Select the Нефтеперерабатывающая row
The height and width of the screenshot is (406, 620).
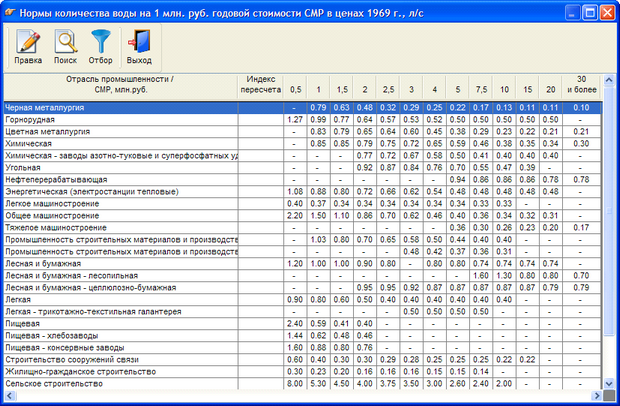(x=302, y=179)
